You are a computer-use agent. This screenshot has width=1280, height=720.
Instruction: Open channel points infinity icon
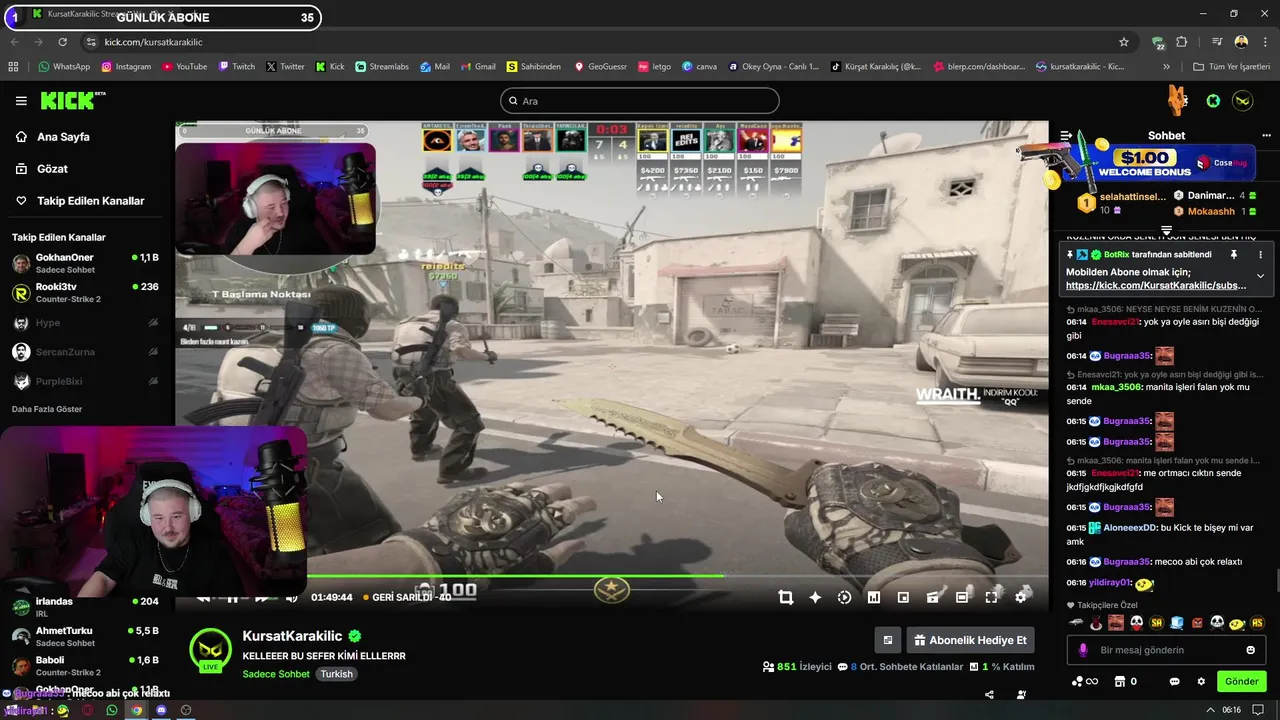coord(1084,682)
